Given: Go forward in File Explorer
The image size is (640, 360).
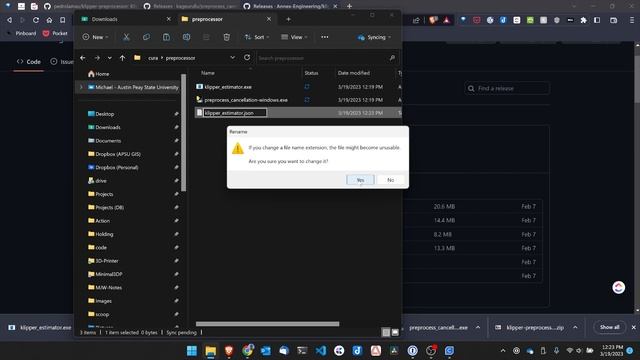Looking at the screenshot, I should tap(97, 58).
